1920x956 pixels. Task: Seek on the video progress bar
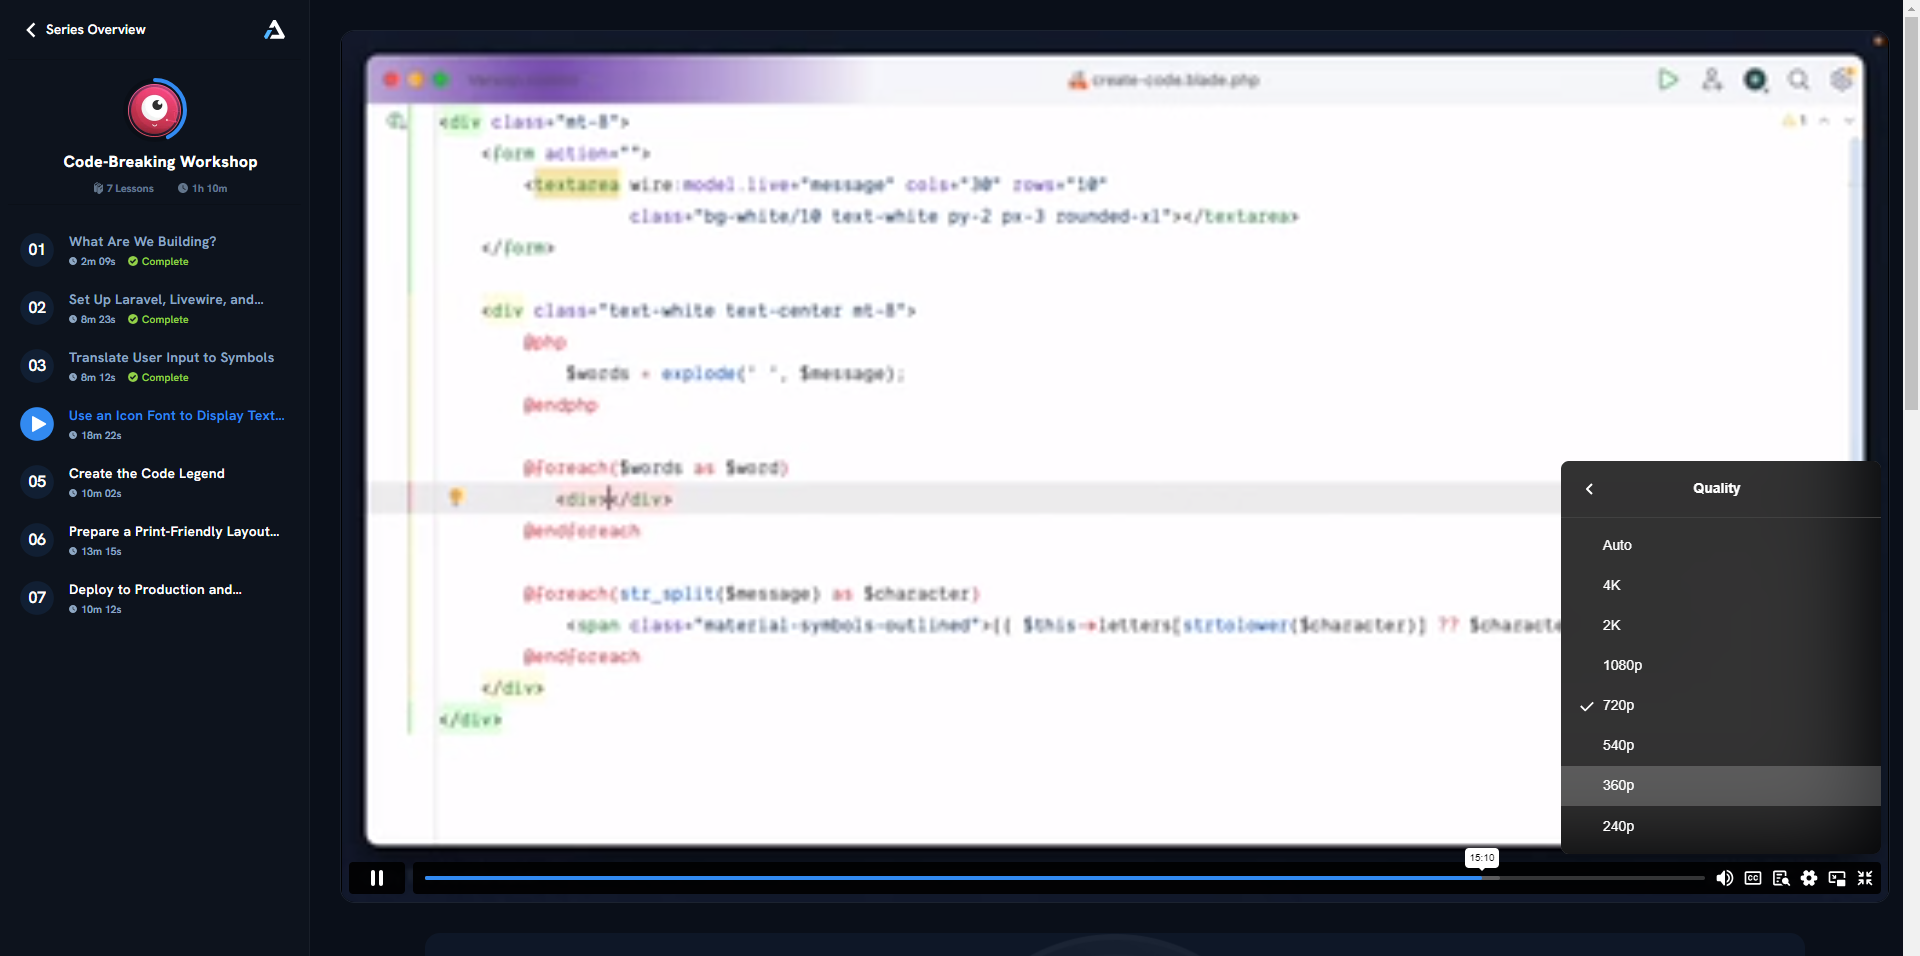point(1064,878)
